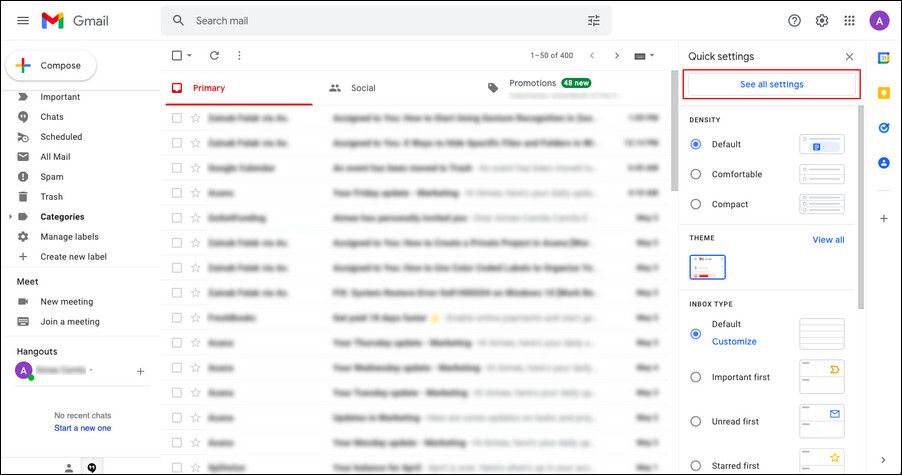Go to newer messages arrow
Viewport: 902px width, 475px height.
592,56
